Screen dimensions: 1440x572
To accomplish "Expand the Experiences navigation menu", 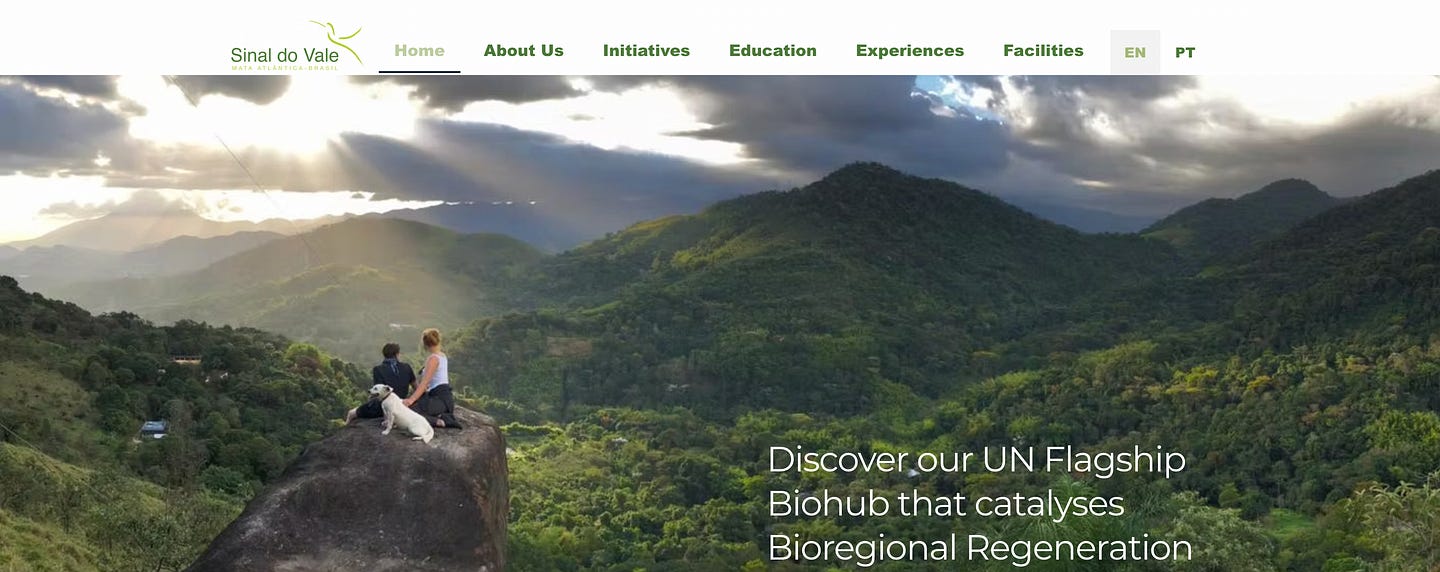I will [x=910, y=51].
